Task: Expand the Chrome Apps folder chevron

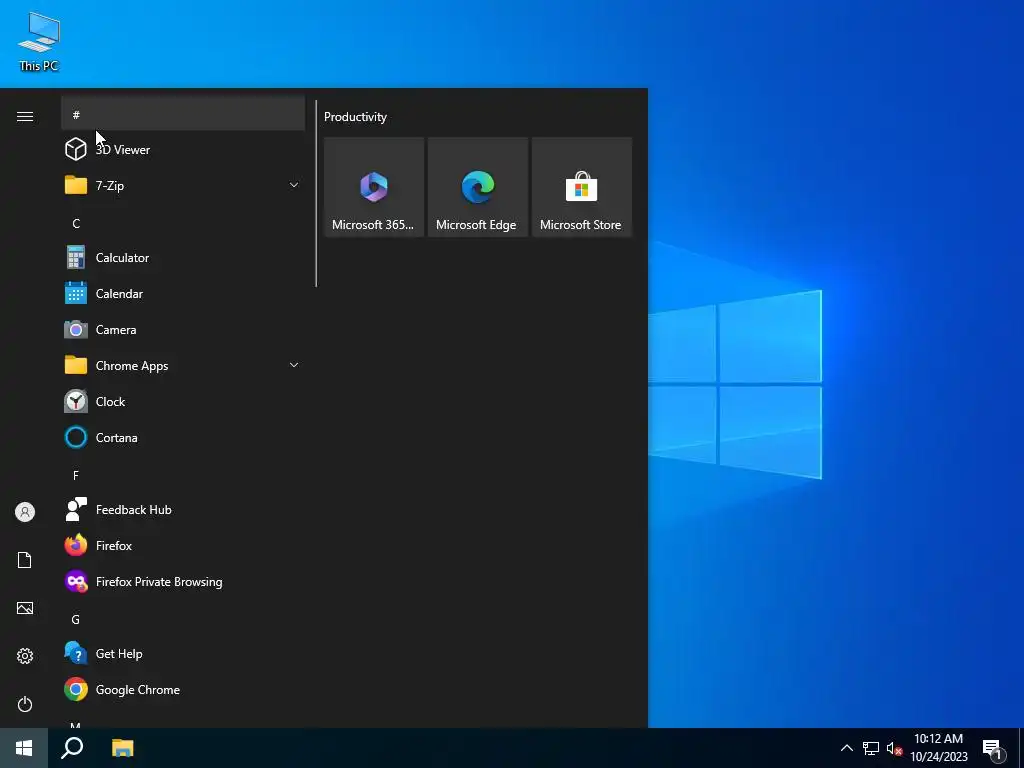Action: point(294,365)
